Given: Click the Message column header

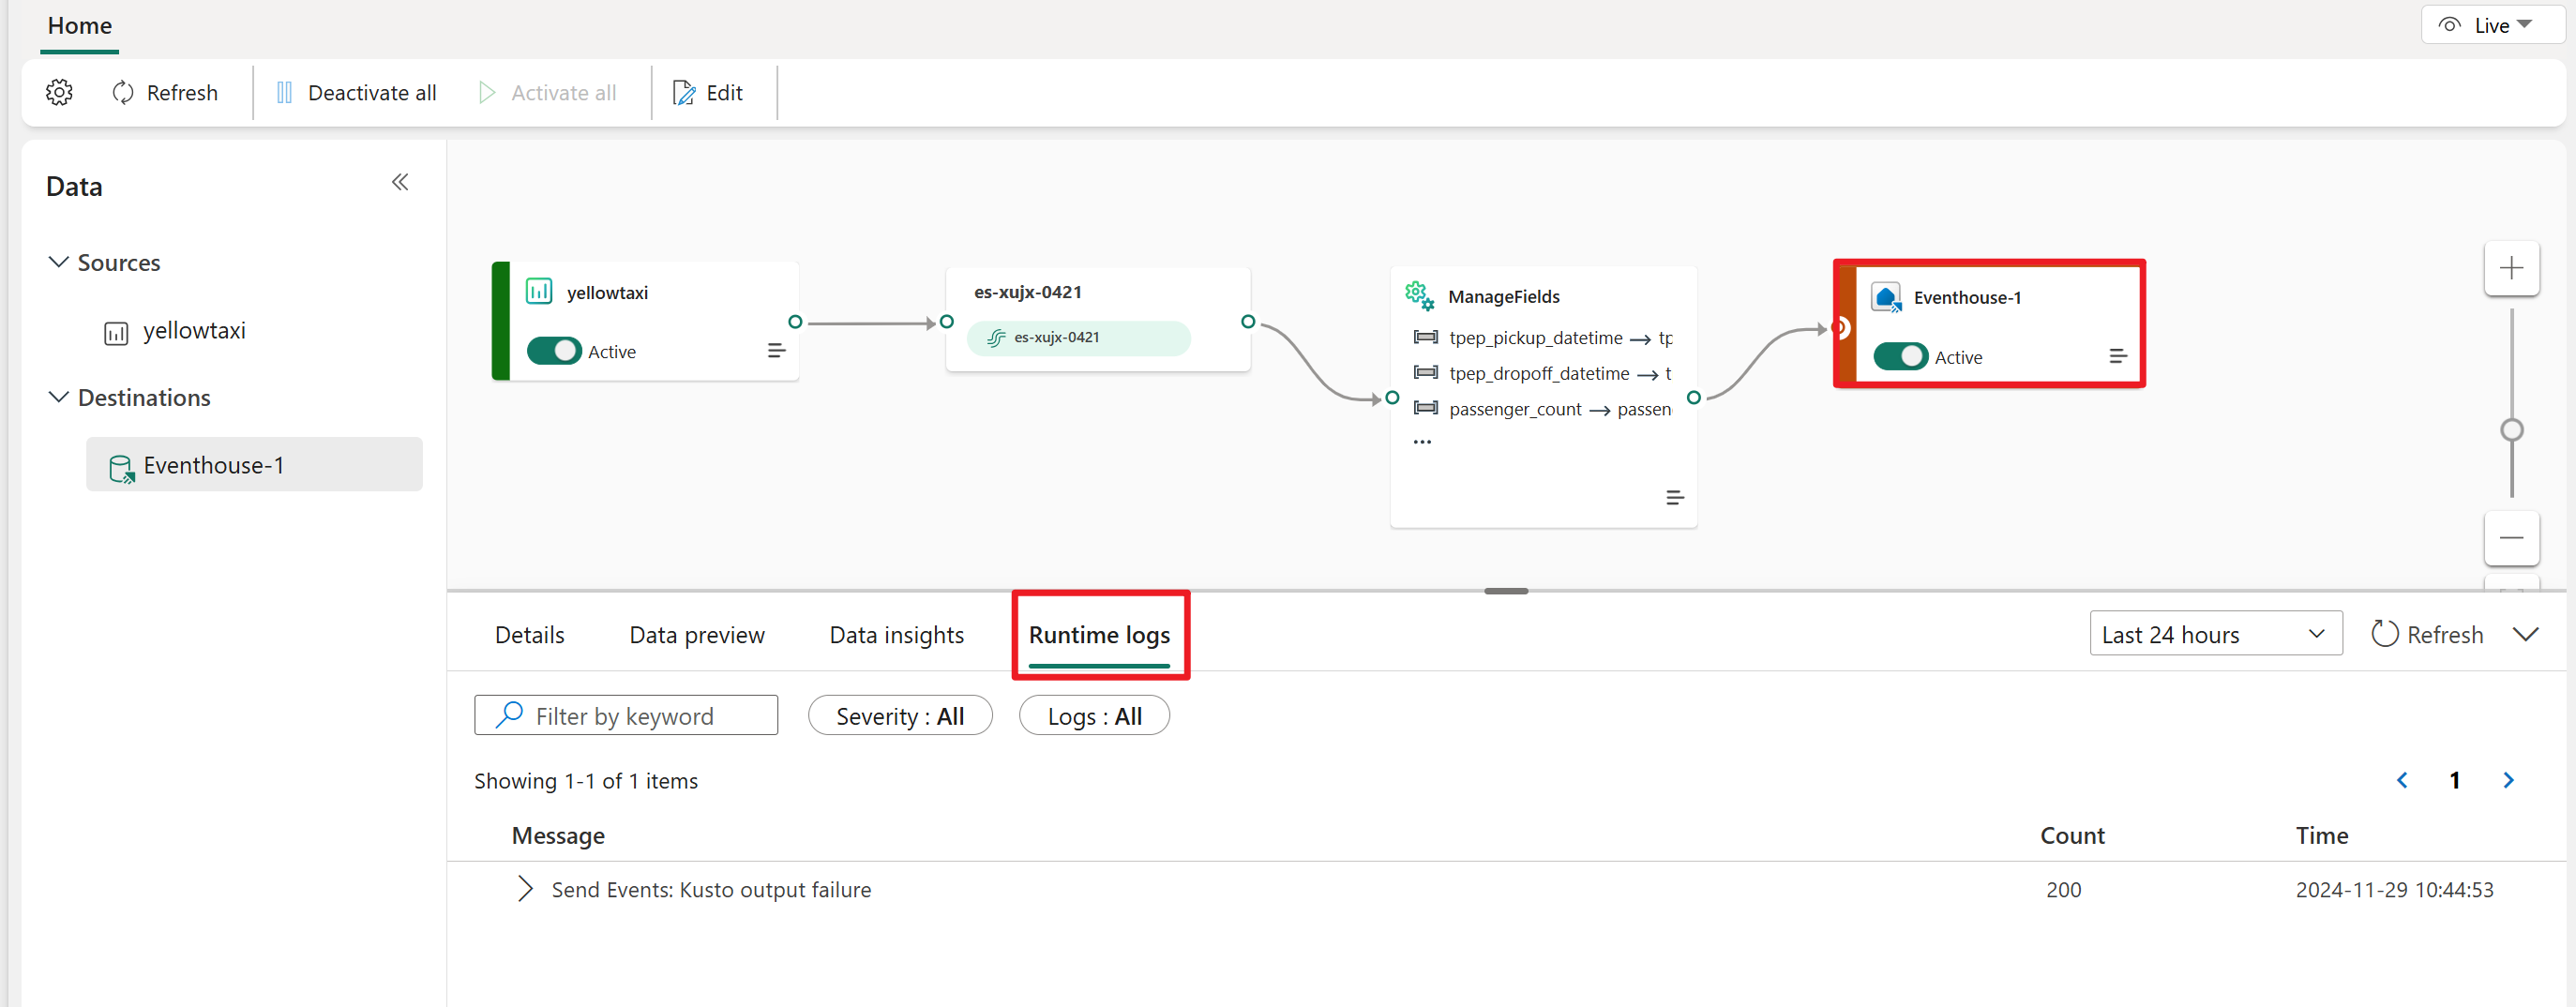Looking at the screenshot, I should click(558, 835).
